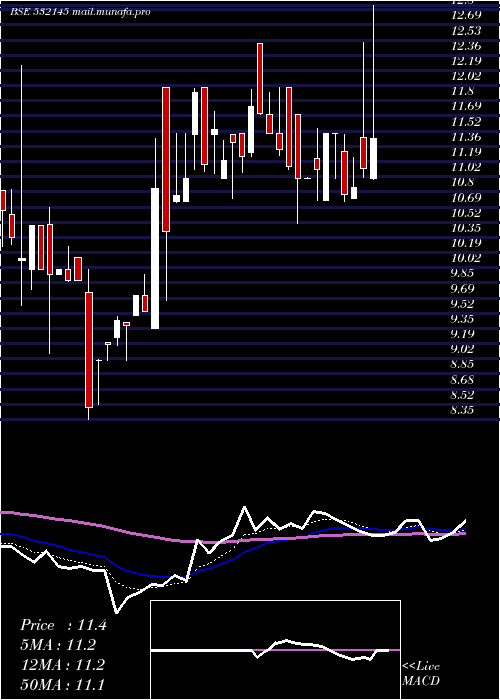The width and height of the screenshot is (500, 700).
Task: Pick the 9.35 price axis label
Action: tap(462, 319)
